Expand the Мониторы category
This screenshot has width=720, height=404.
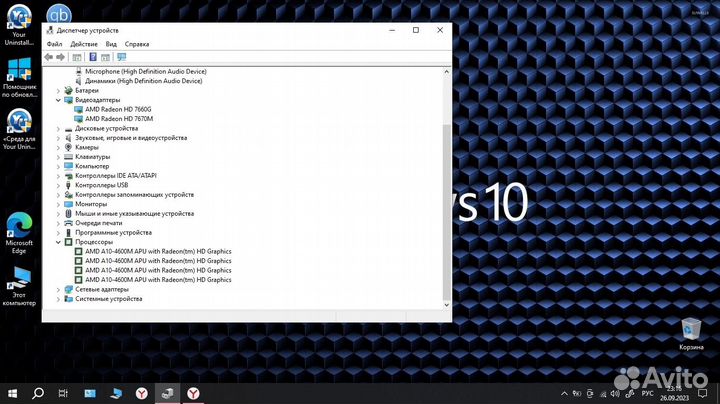(x=58, y=204)
